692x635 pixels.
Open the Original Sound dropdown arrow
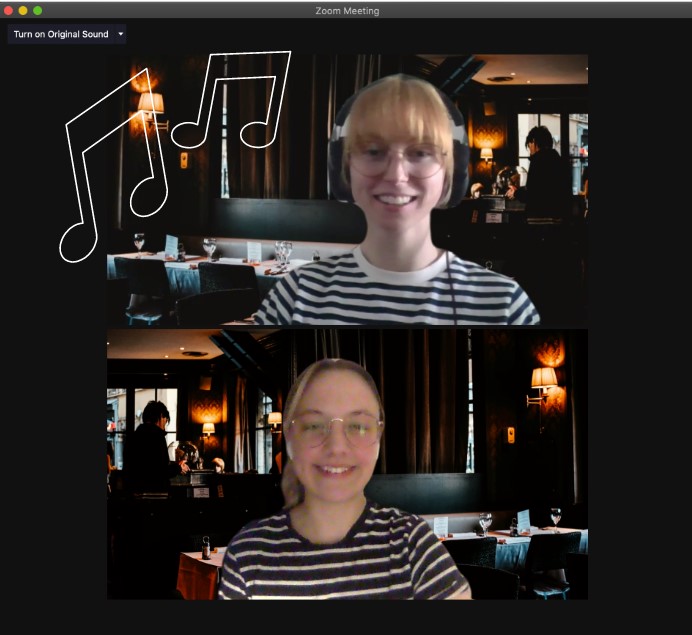point(120,34)
